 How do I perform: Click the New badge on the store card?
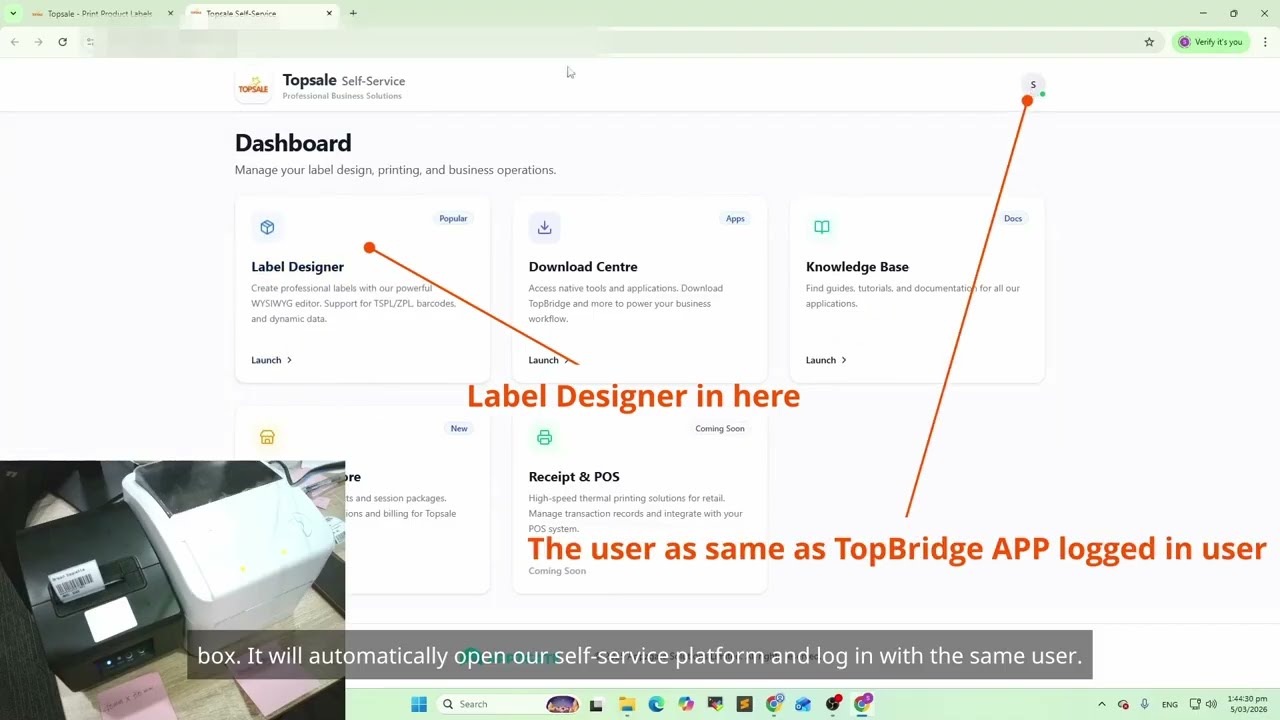[x=459, y=428]
